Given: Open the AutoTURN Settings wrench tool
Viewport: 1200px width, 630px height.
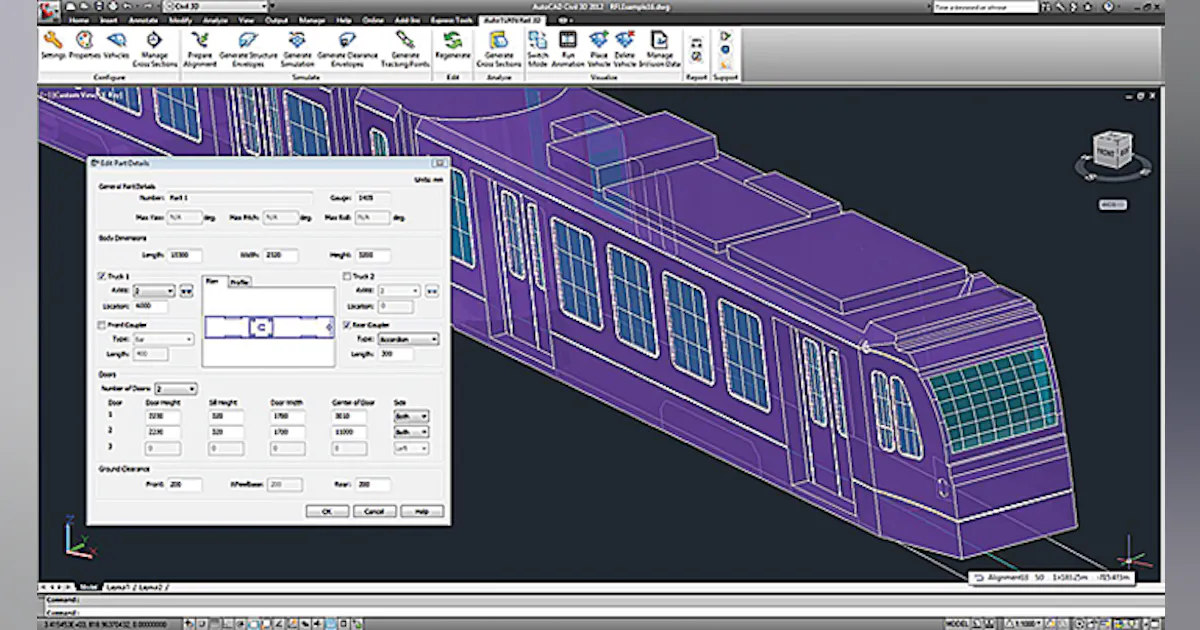Looking at the screenshot, I should pos(53,47).
